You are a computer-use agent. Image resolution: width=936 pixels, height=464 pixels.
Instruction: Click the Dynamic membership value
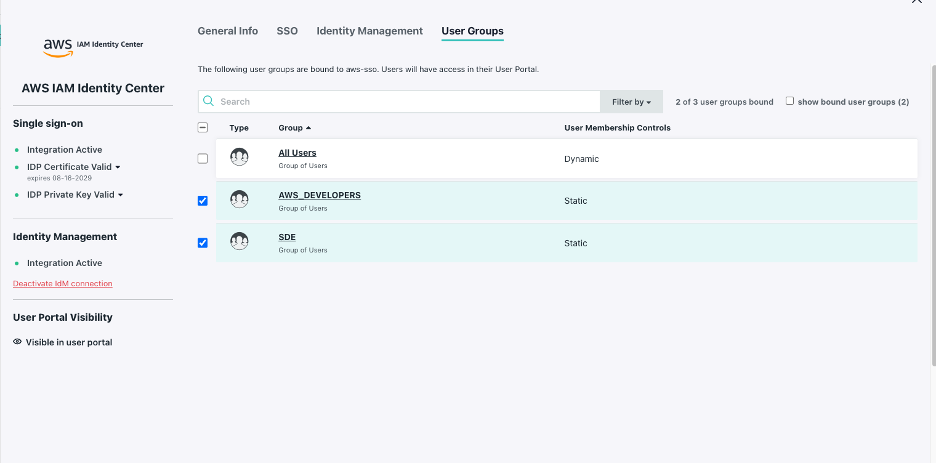pyautogui.click(x=581, y=159)
